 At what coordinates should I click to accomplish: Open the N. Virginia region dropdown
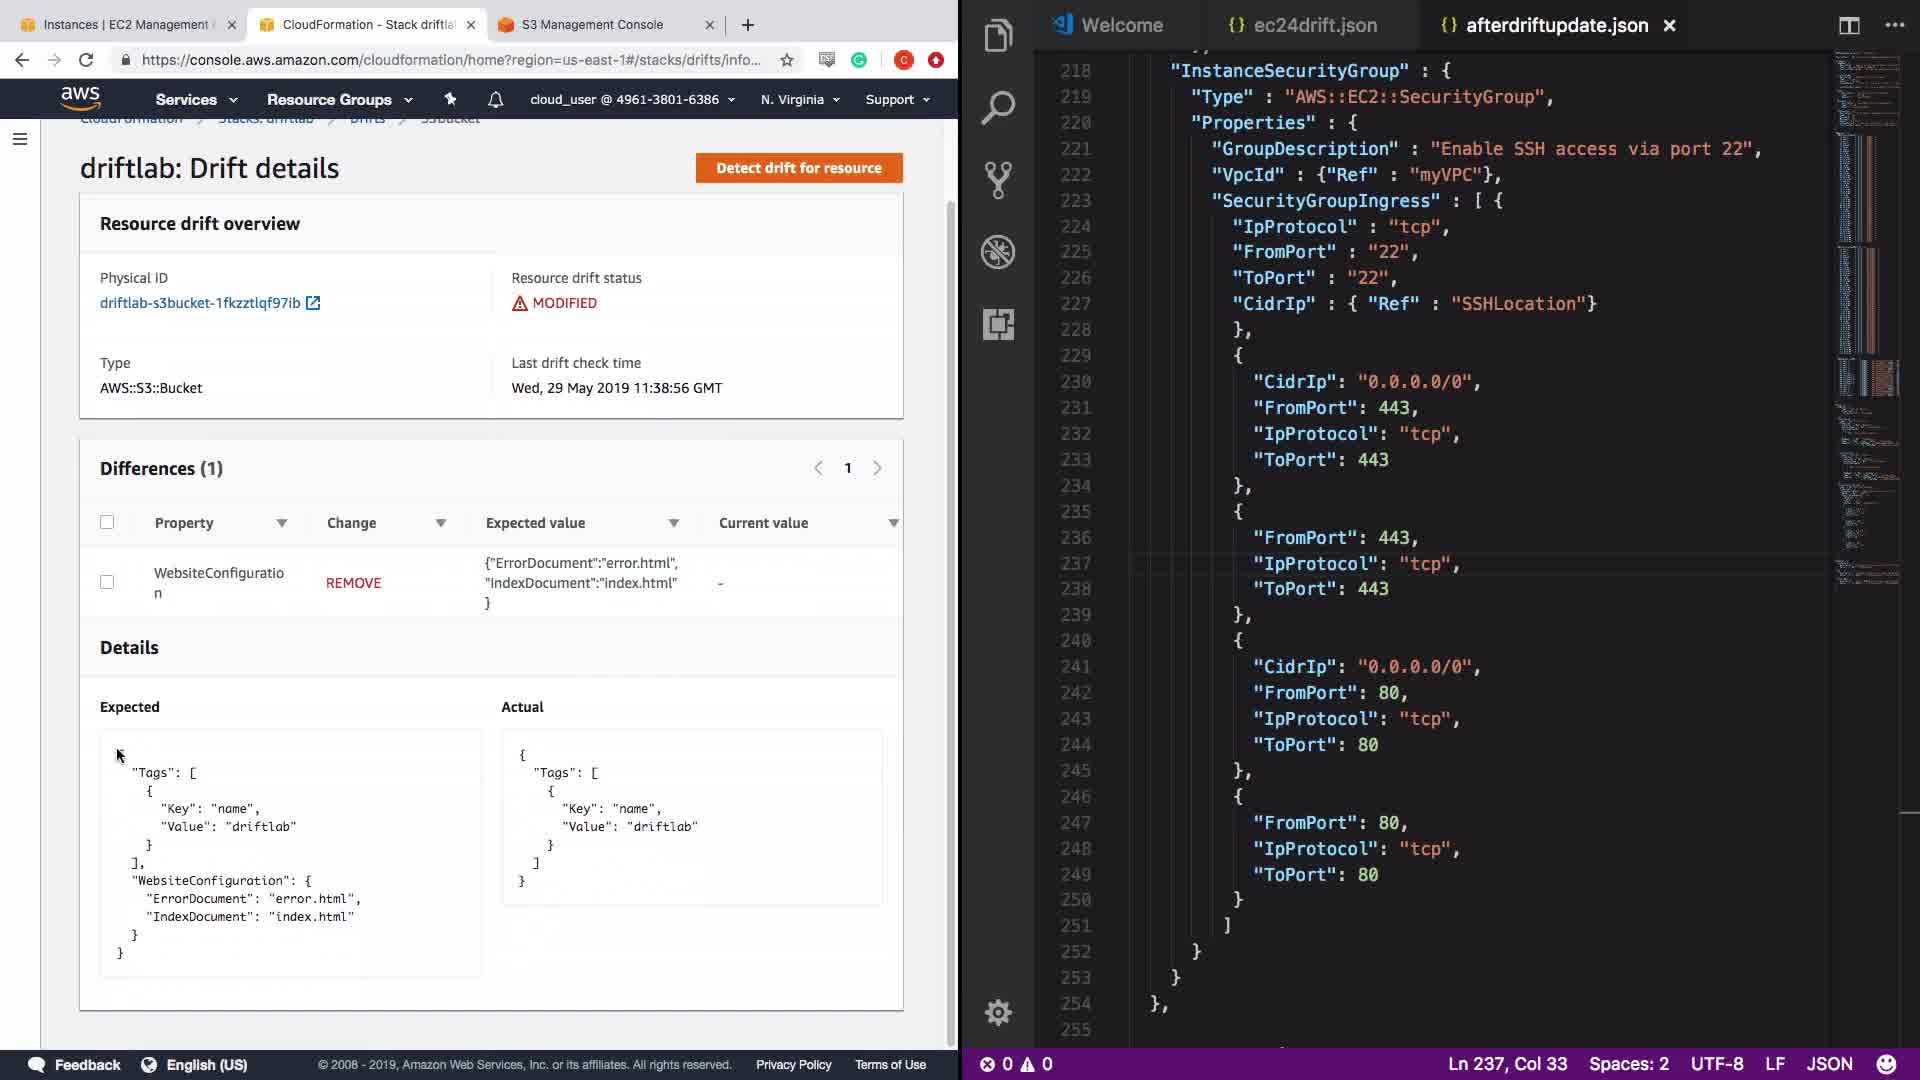point(800,99)
